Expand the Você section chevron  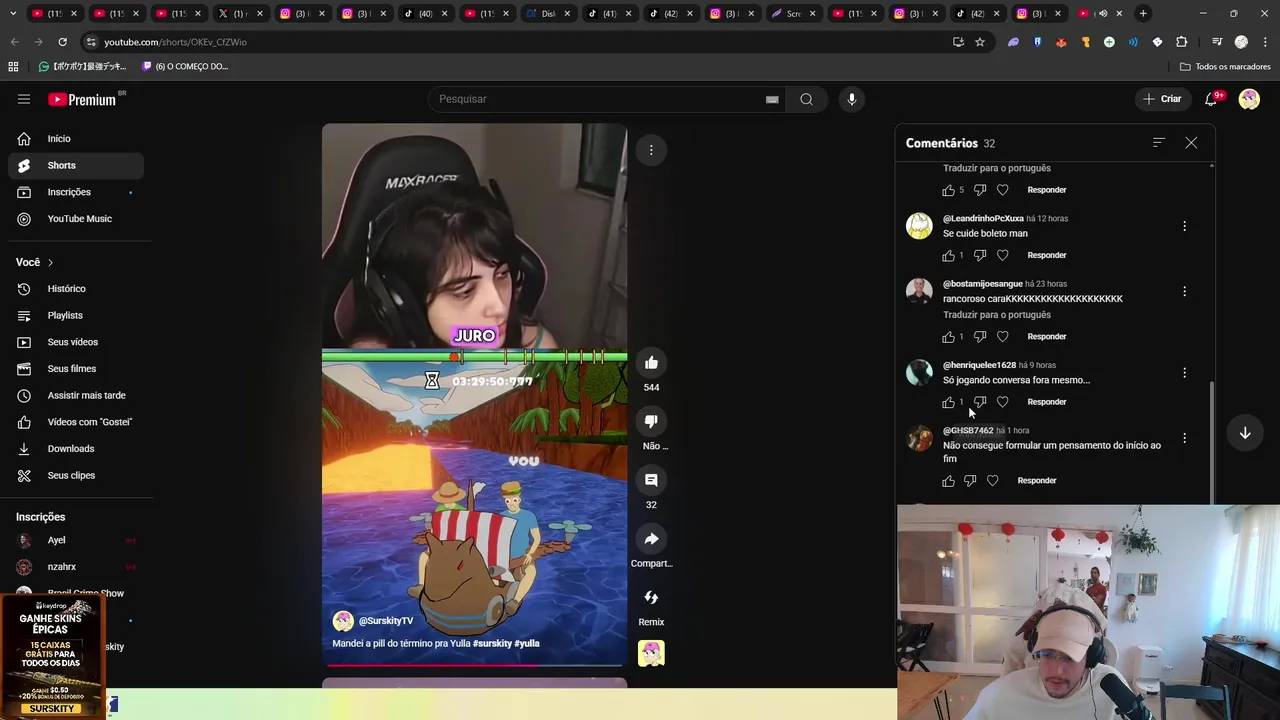tap(50, 262)
